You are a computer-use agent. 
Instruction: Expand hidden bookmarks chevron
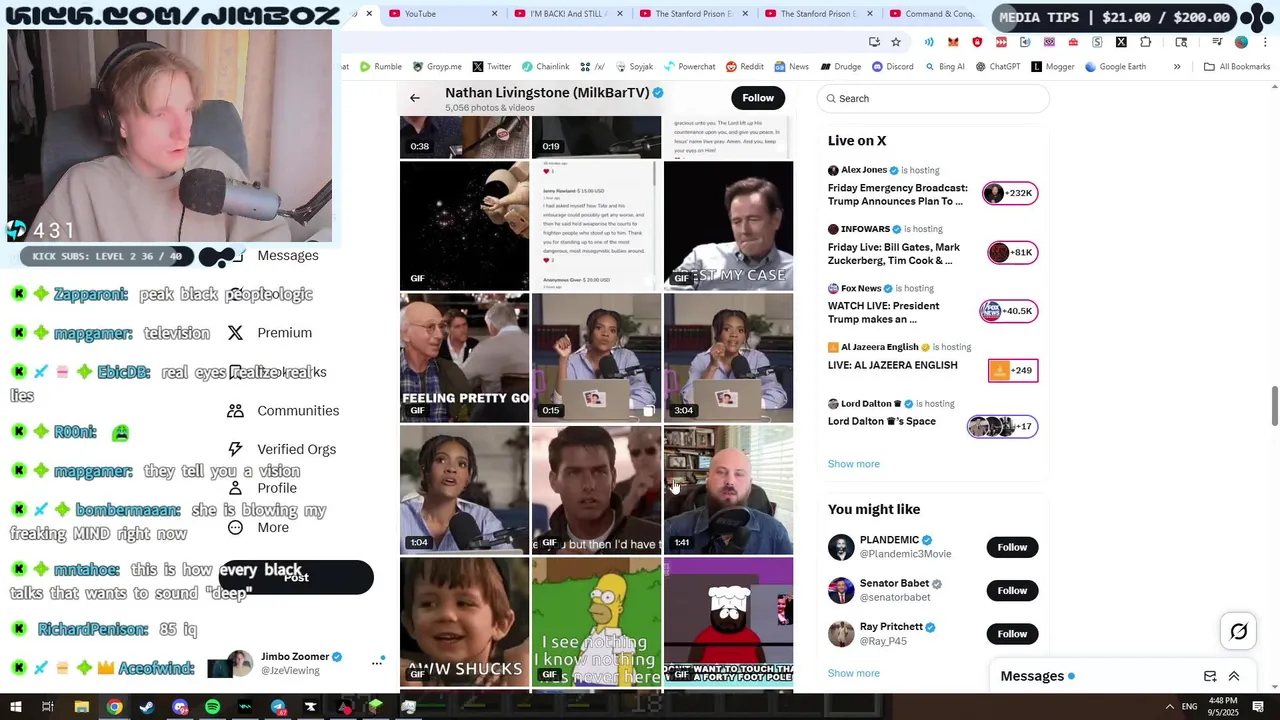(x=1177, y=67)
